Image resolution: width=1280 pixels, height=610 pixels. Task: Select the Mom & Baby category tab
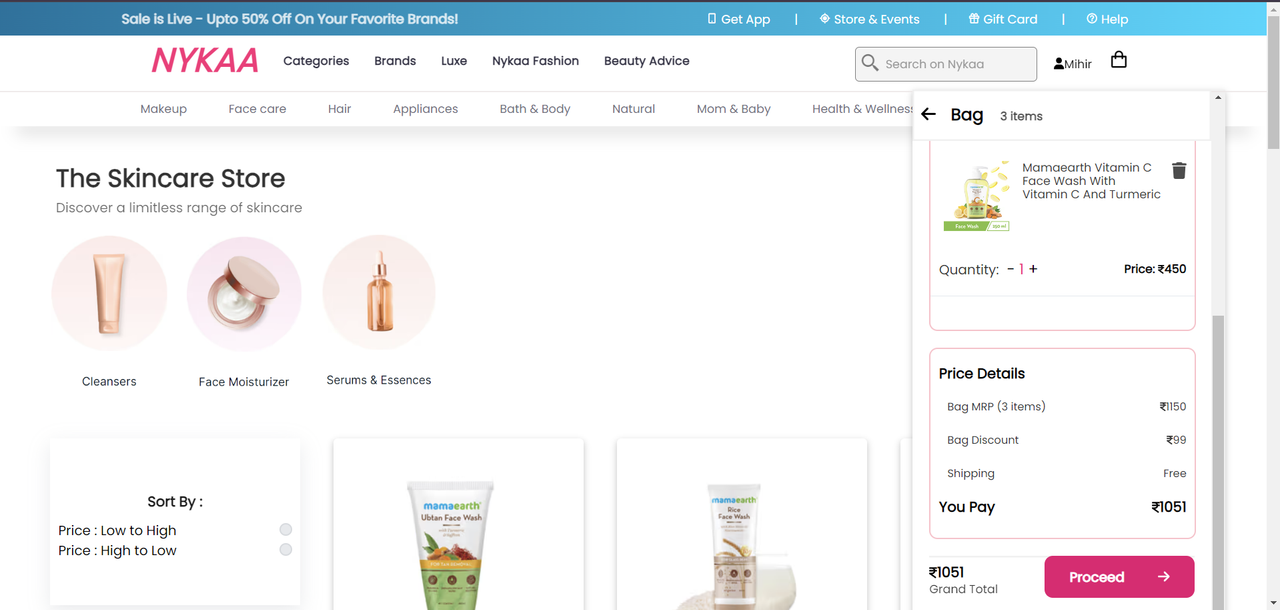click(733, 109)
